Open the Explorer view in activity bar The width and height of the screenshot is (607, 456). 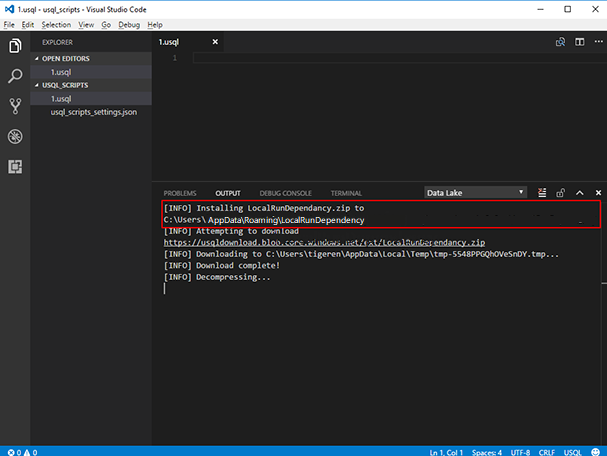(x=15, y=46)
